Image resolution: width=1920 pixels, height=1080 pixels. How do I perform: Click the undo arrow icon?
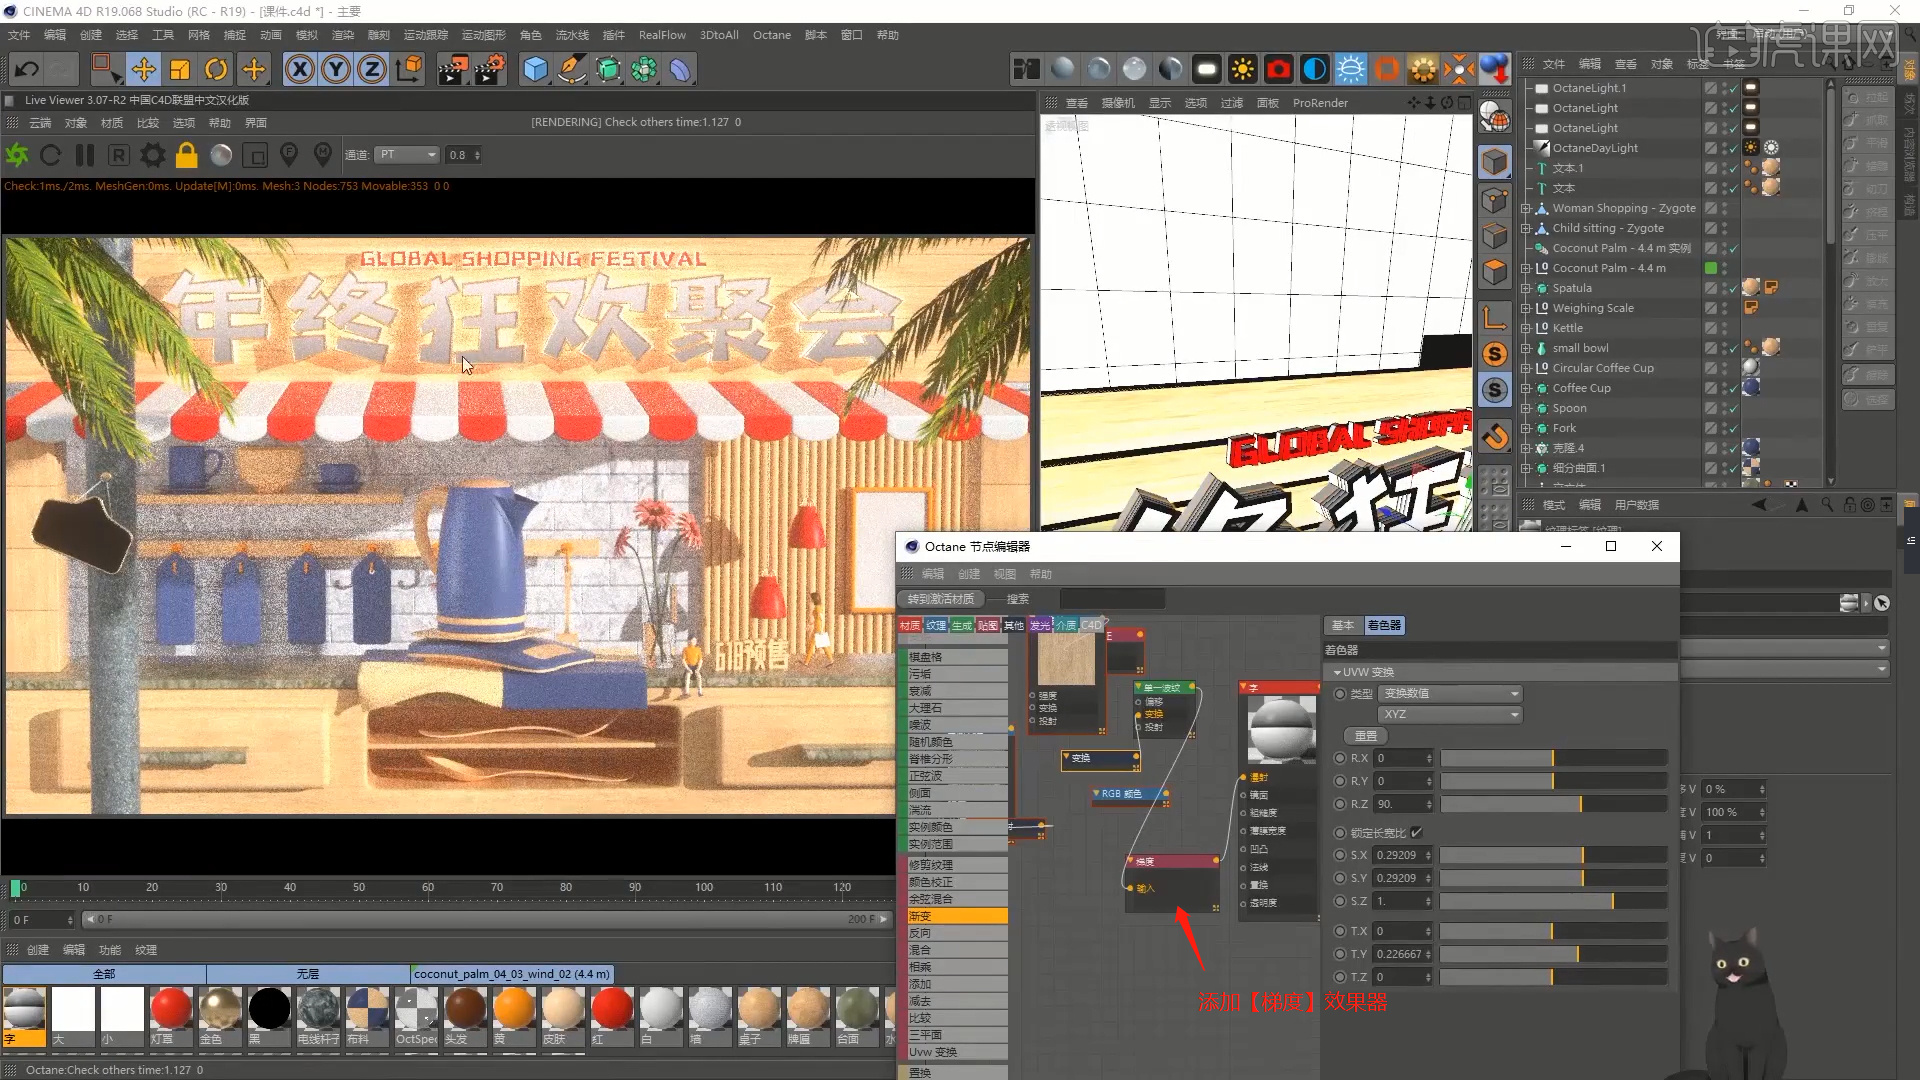pos(27,69)
